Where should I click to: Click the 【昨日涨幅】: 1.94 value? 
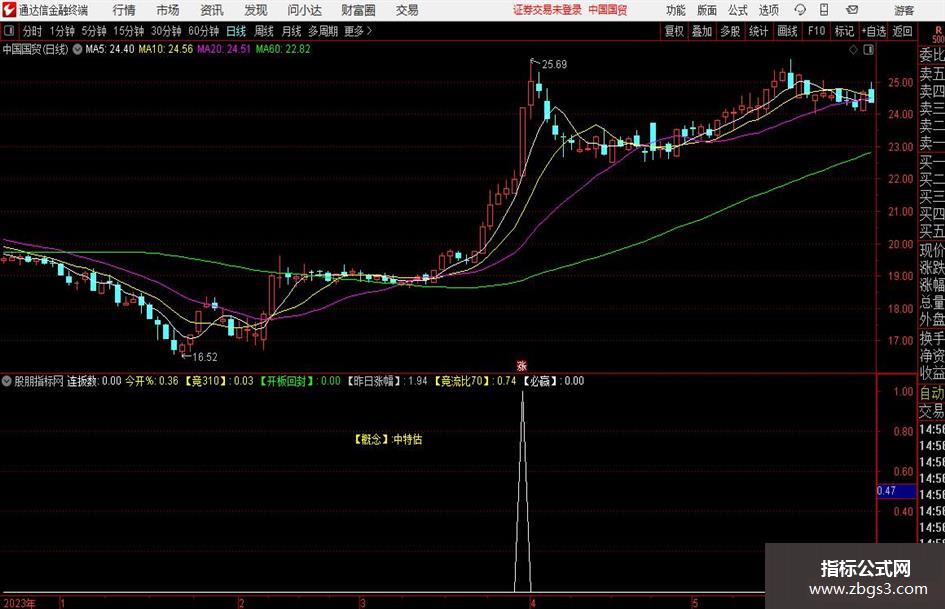(387, 381)
